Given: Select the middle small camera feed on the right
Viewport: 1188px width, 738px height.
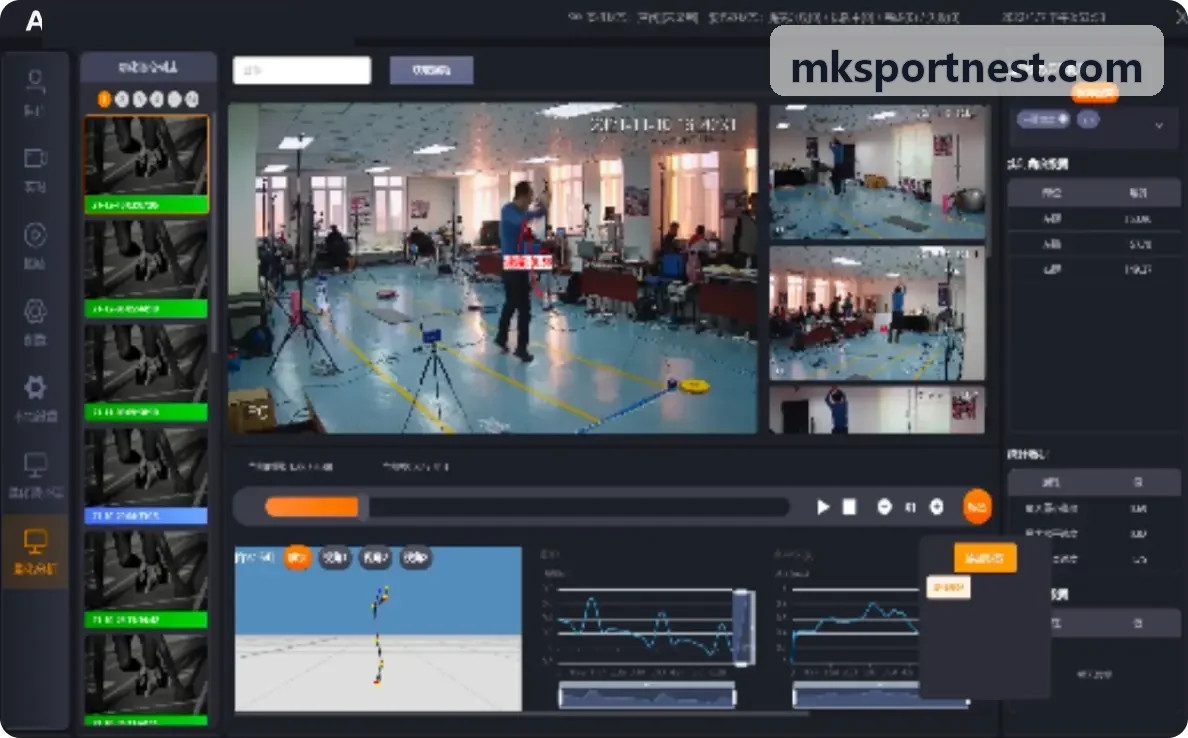Looking at the screenshot, I should (877, 313).
